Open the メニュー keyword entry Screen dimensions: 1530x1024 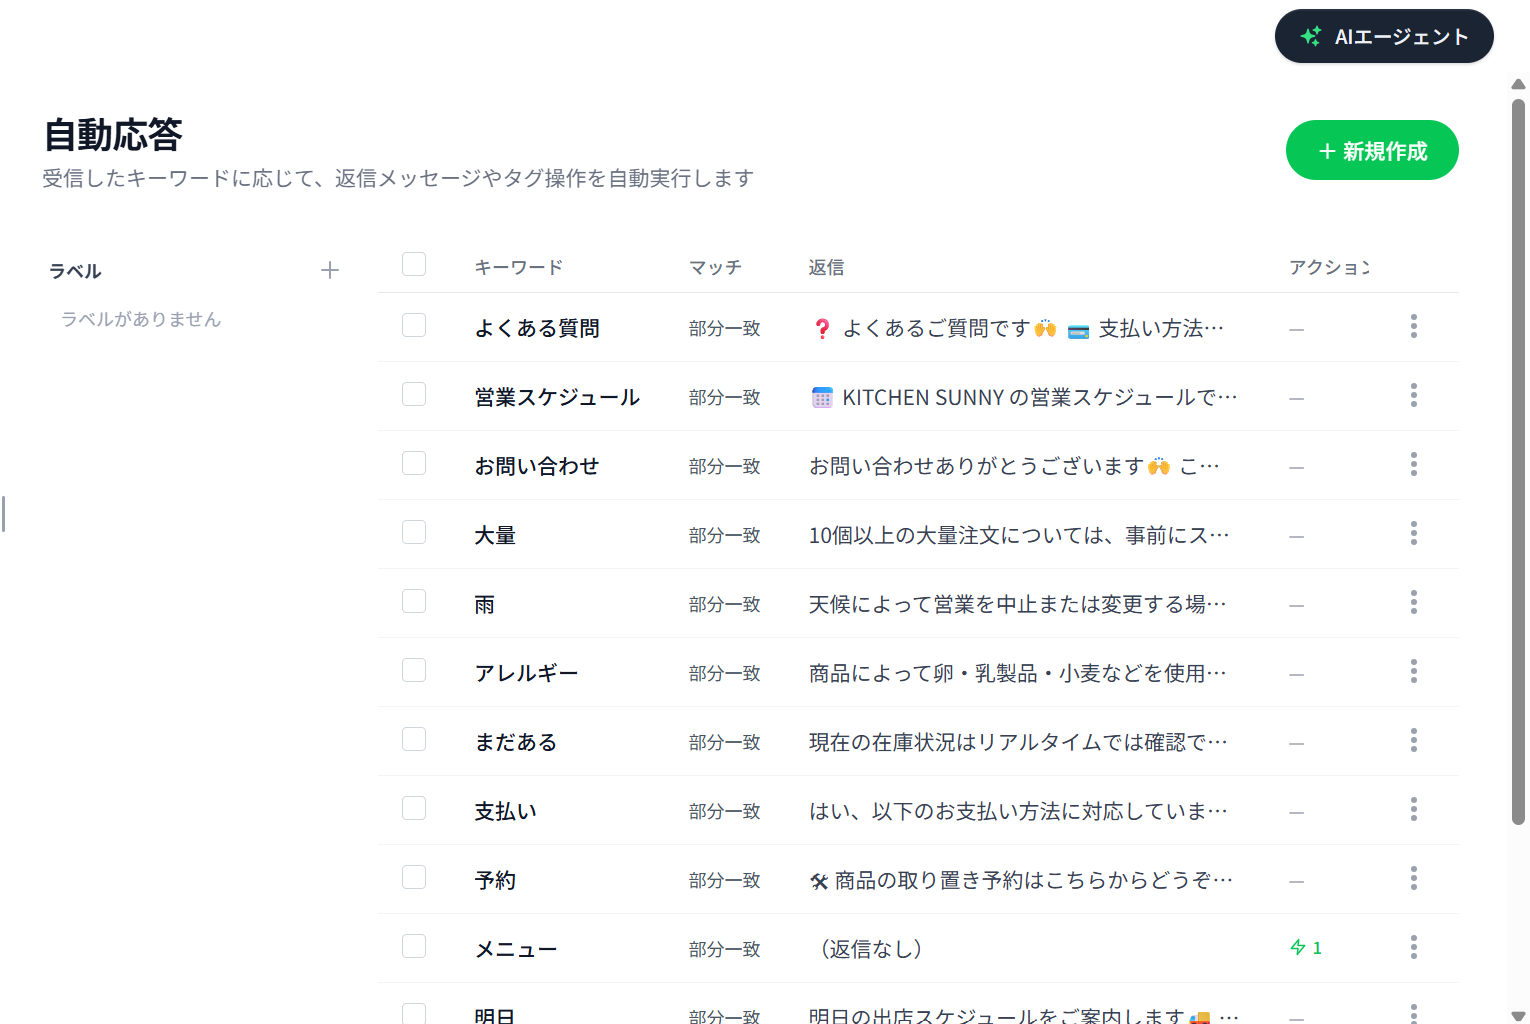(516, 949)
